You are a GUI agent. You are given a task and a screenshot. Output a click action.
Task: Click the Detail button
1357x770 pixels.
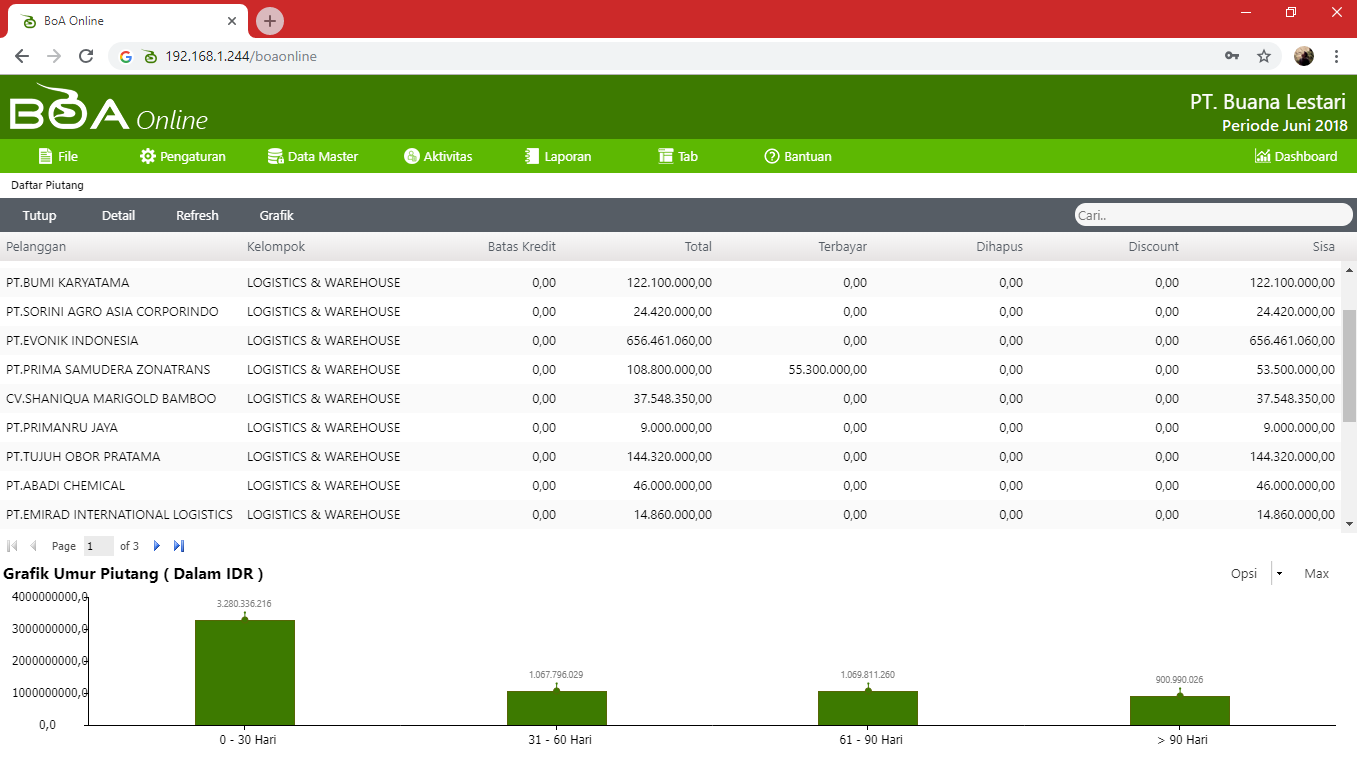(x=118, y=215)
